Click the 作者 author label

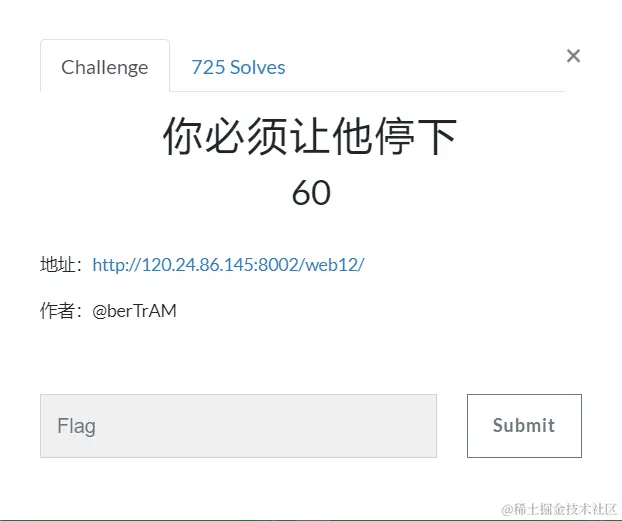(x=61, y=310)
